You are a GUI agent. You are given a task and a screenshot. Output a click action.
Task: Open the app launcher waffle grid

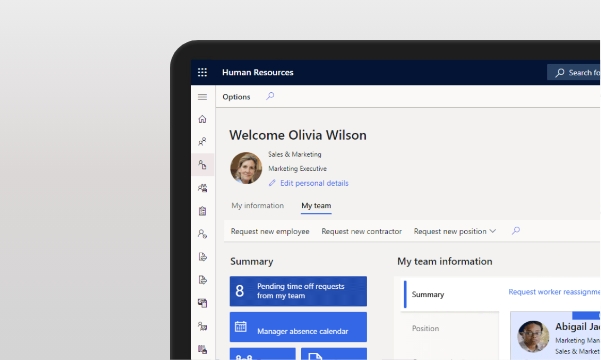pos(202,72)
